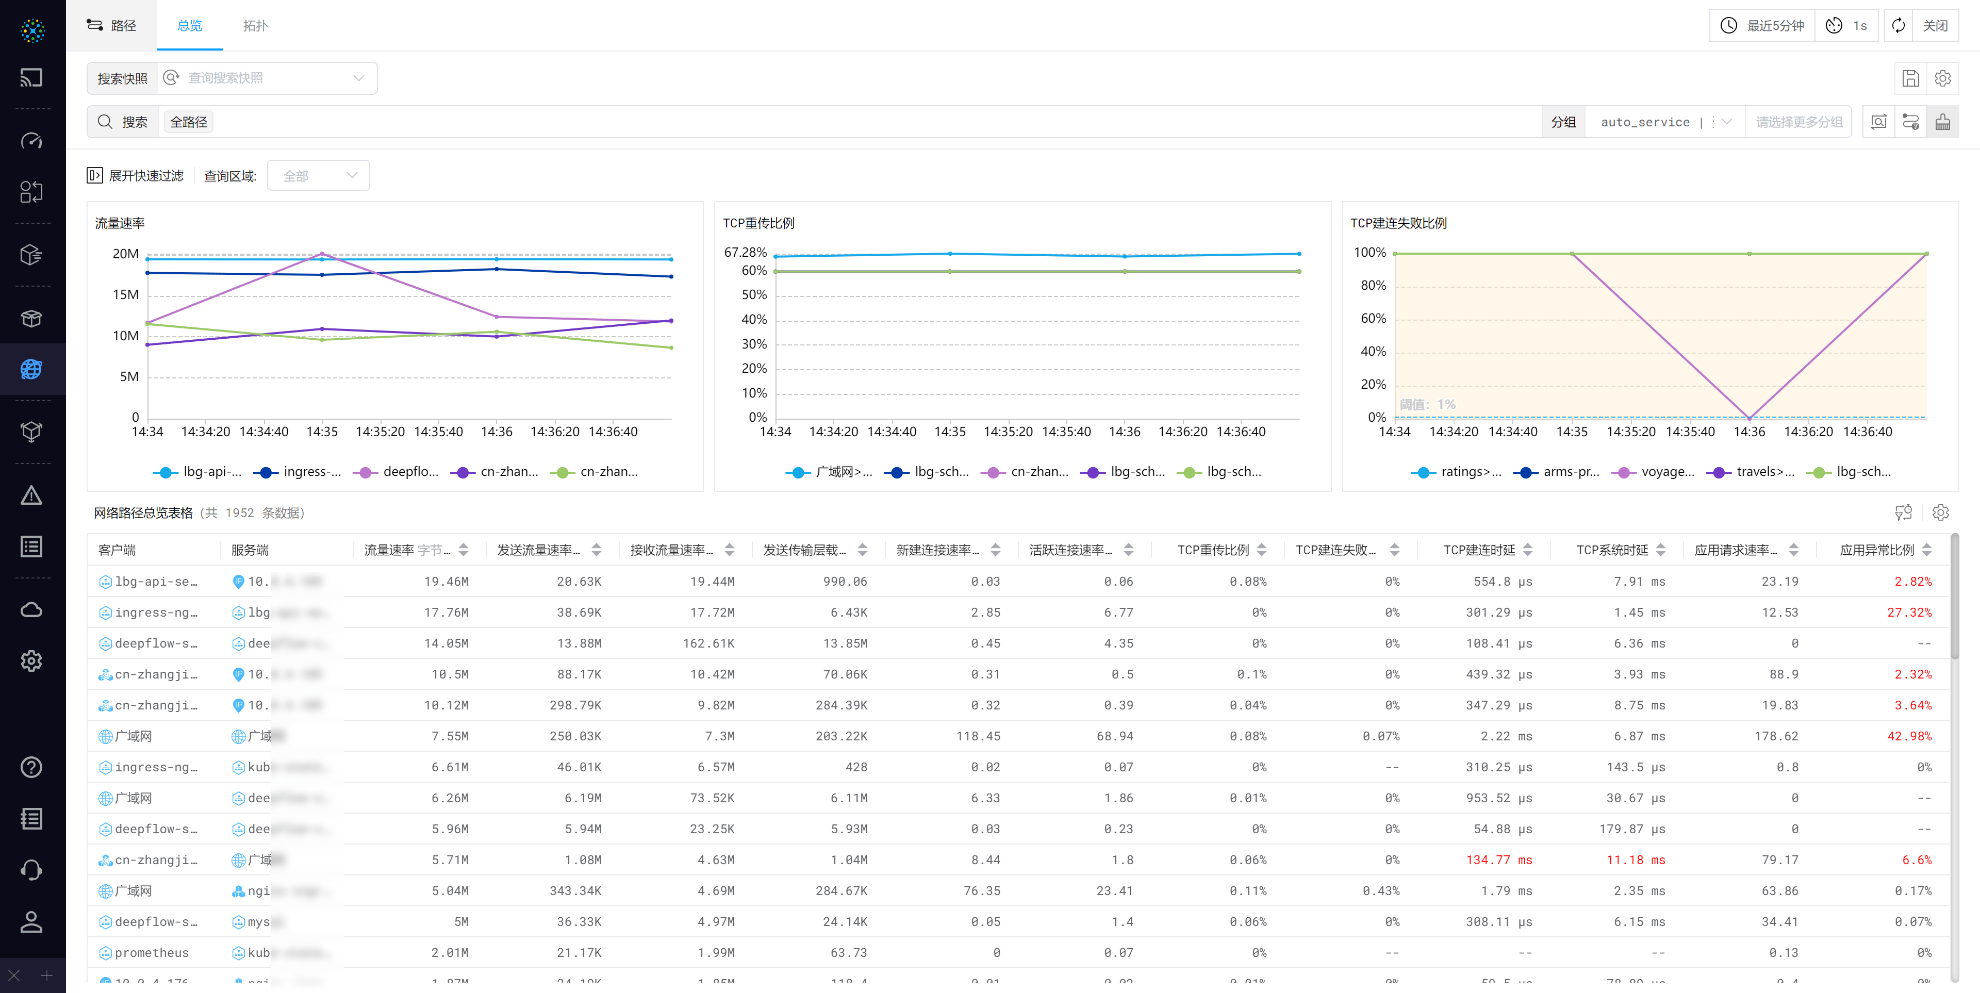Screen dimensions: 1980x993
Task: Open the user profile icon in sidebar
Action: click(32, 922)
